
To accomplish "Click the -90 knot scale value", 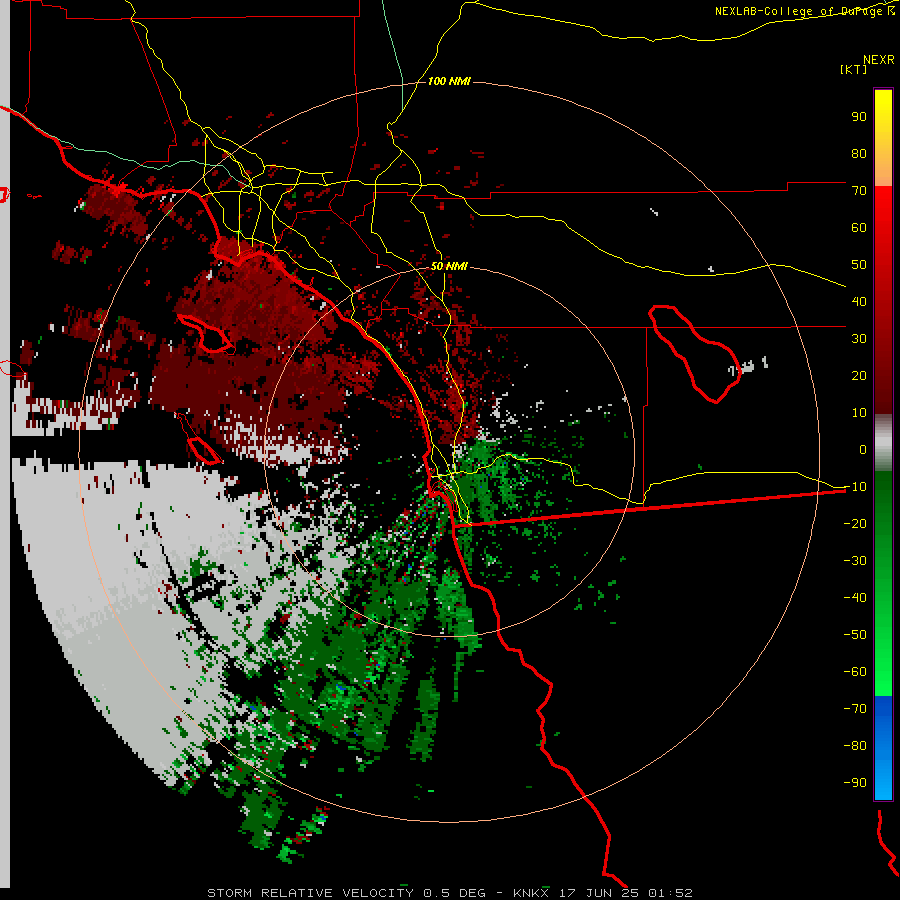I will (x=855, y=782).
